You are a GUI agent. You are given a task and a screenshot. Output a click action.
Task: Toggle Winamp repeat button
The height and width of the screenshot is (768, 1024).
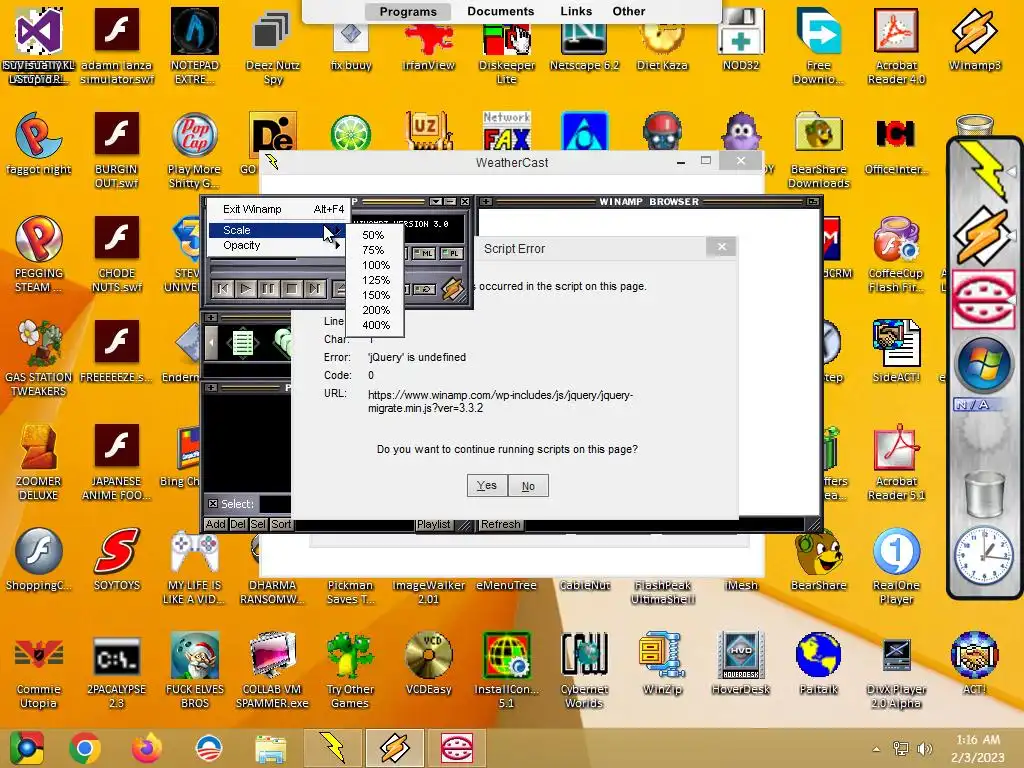pos(425,289)
